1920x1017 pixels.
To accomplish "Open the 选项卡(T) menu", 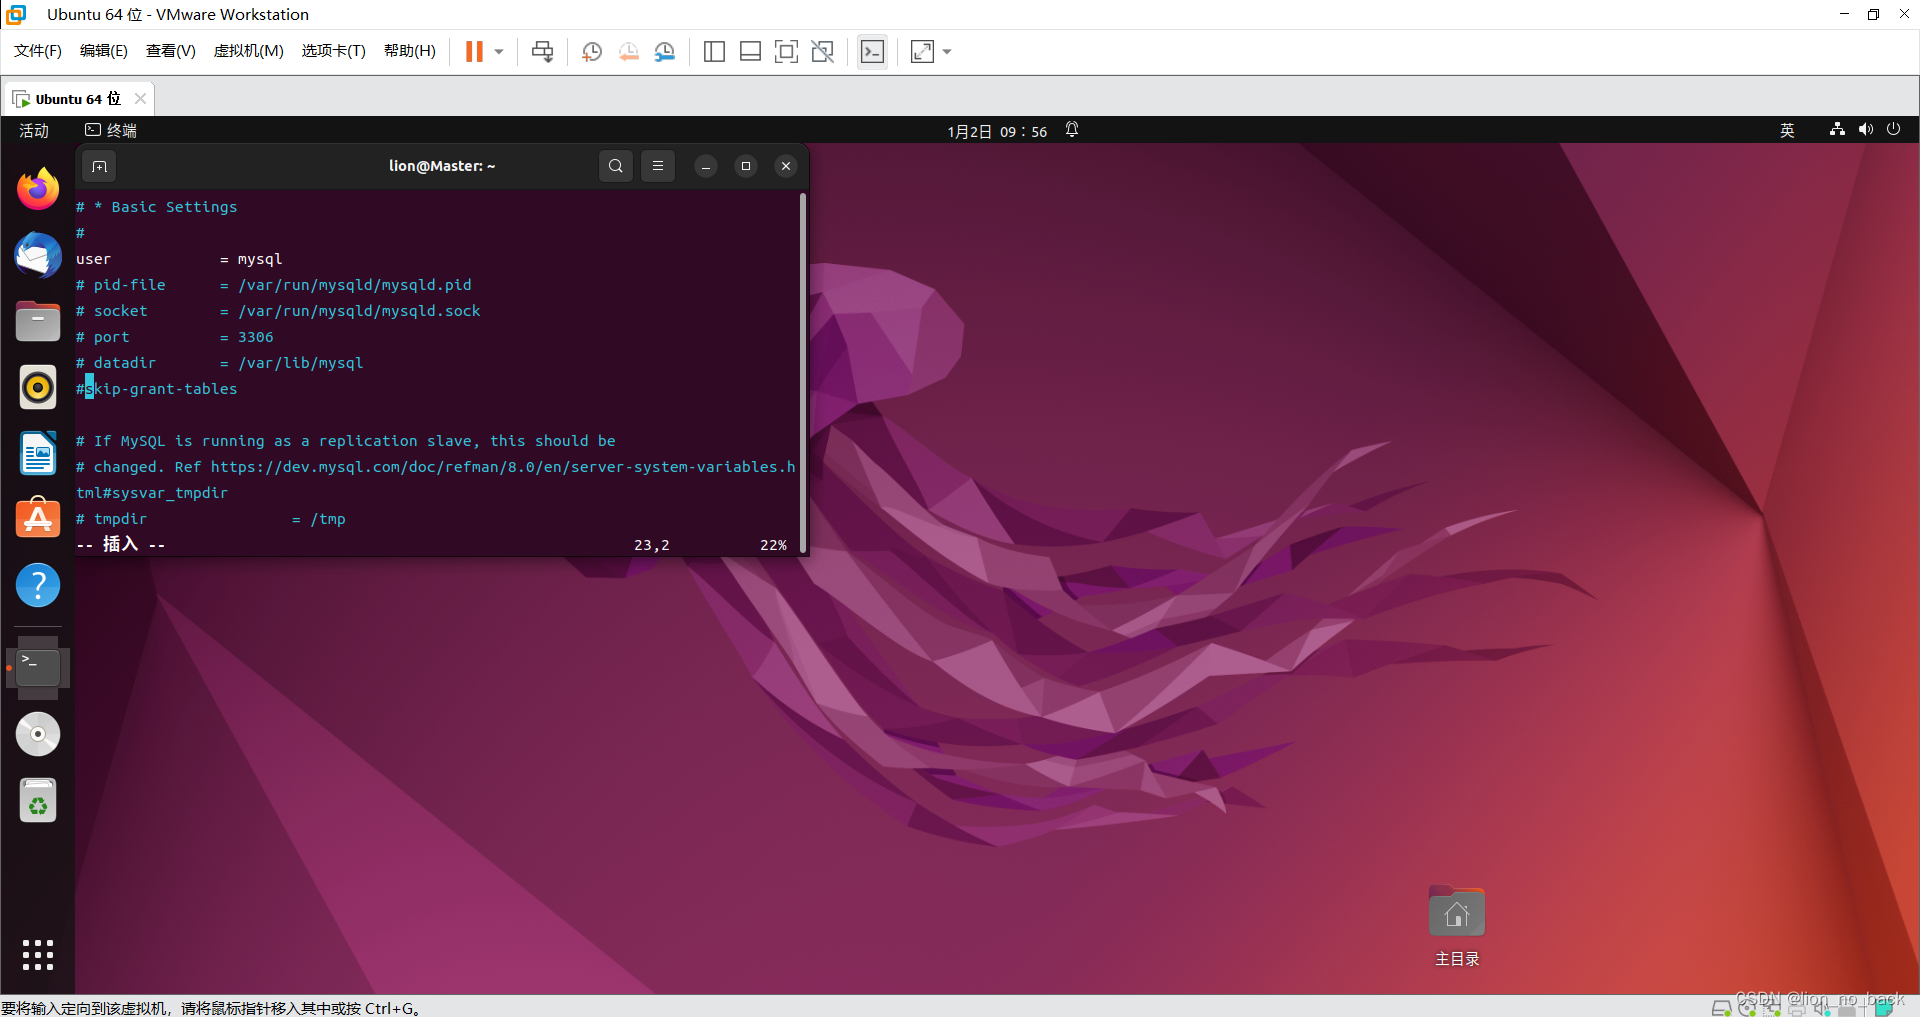I will [334, 51].
